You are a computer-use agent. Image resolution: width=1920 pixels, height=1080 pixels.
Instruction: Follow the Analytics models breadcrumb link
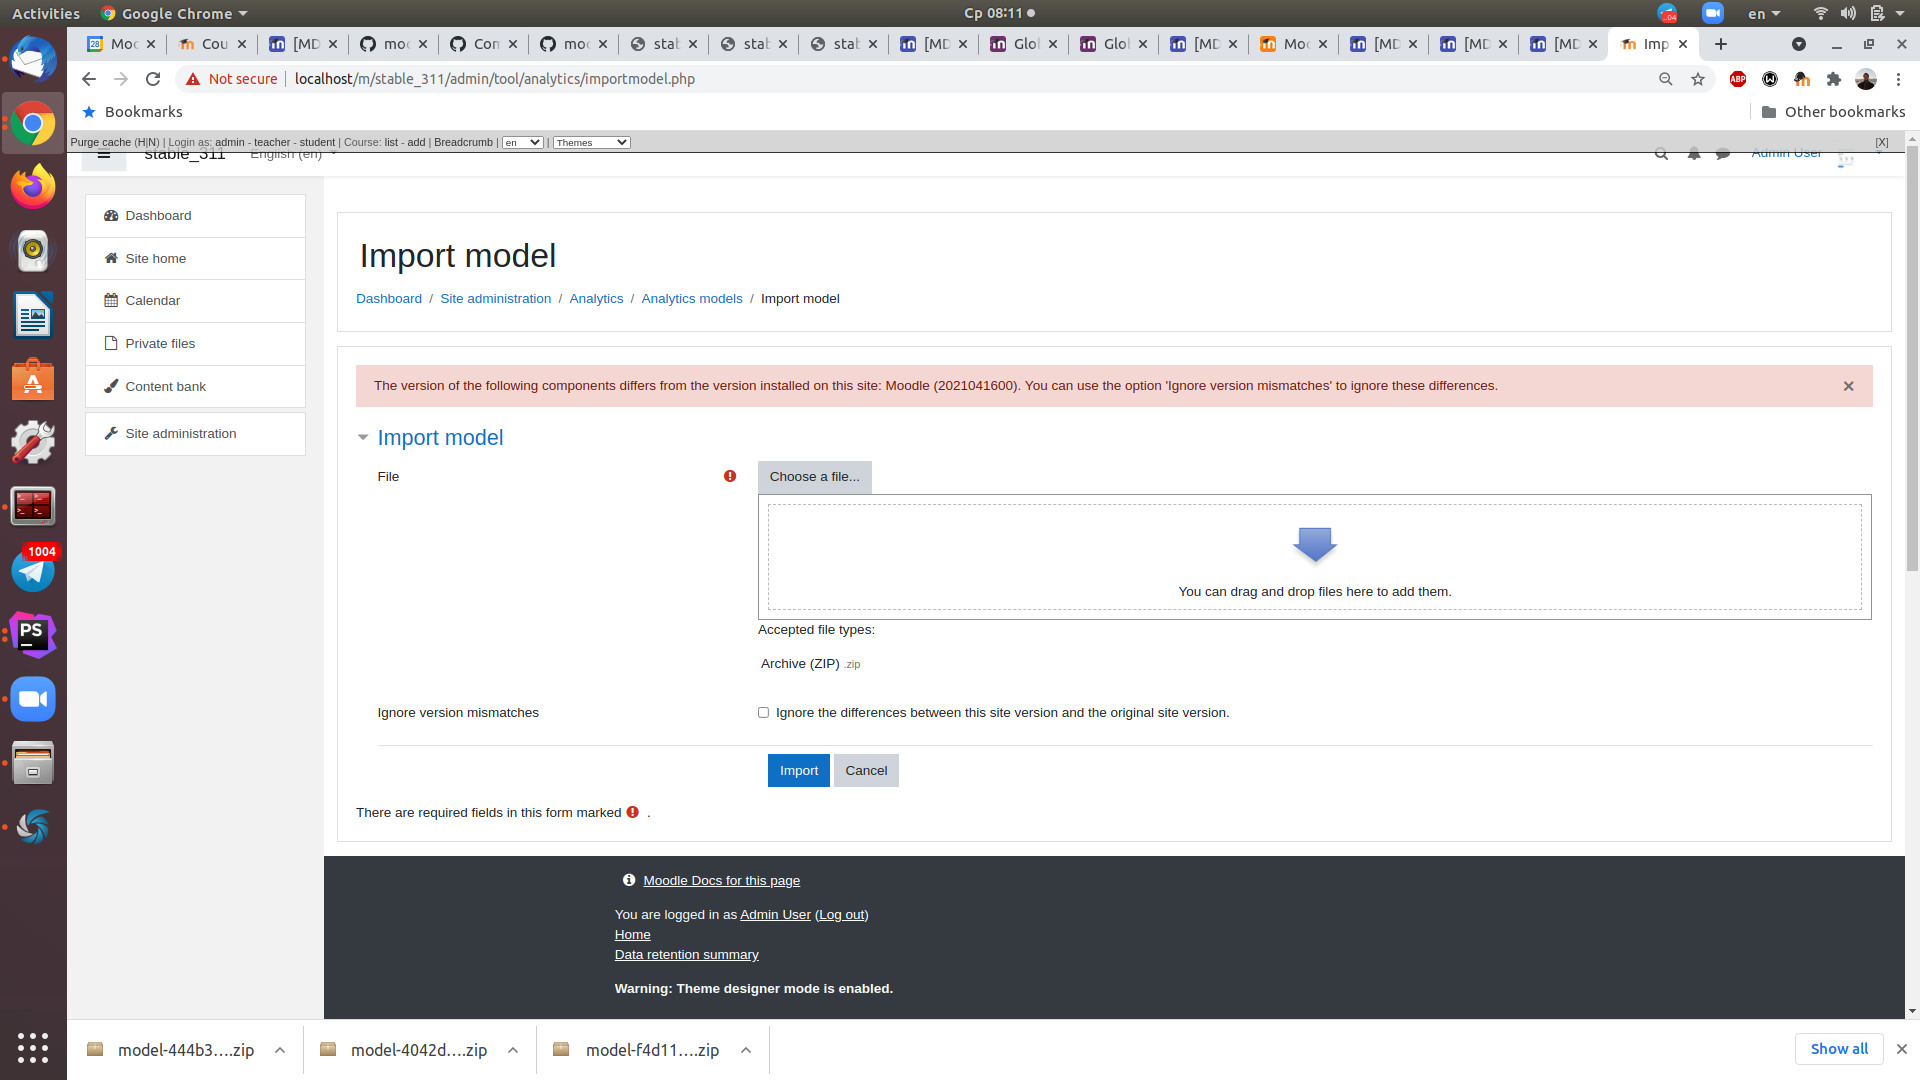tap(692, 299)
